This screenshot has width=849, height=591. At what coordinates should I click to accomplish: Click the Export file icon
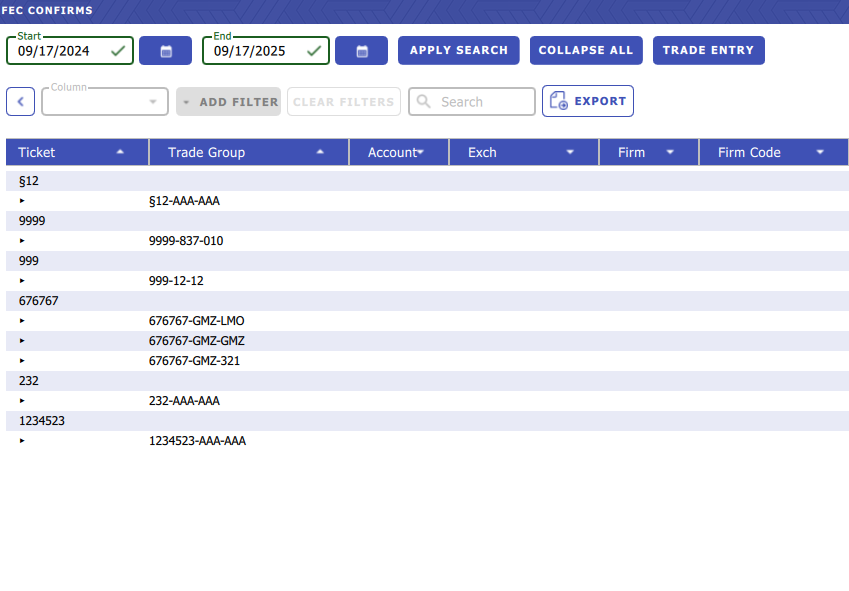559,102
